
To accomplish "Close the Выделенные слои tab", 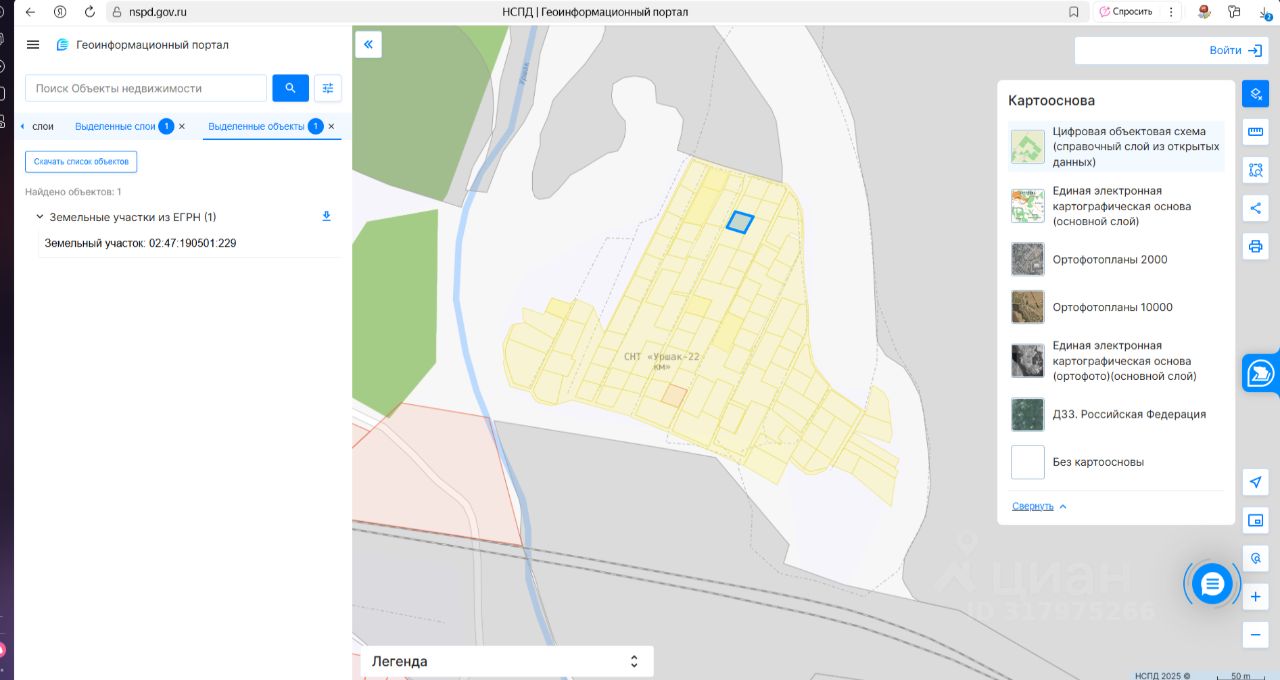I will (x=182, y=126).
